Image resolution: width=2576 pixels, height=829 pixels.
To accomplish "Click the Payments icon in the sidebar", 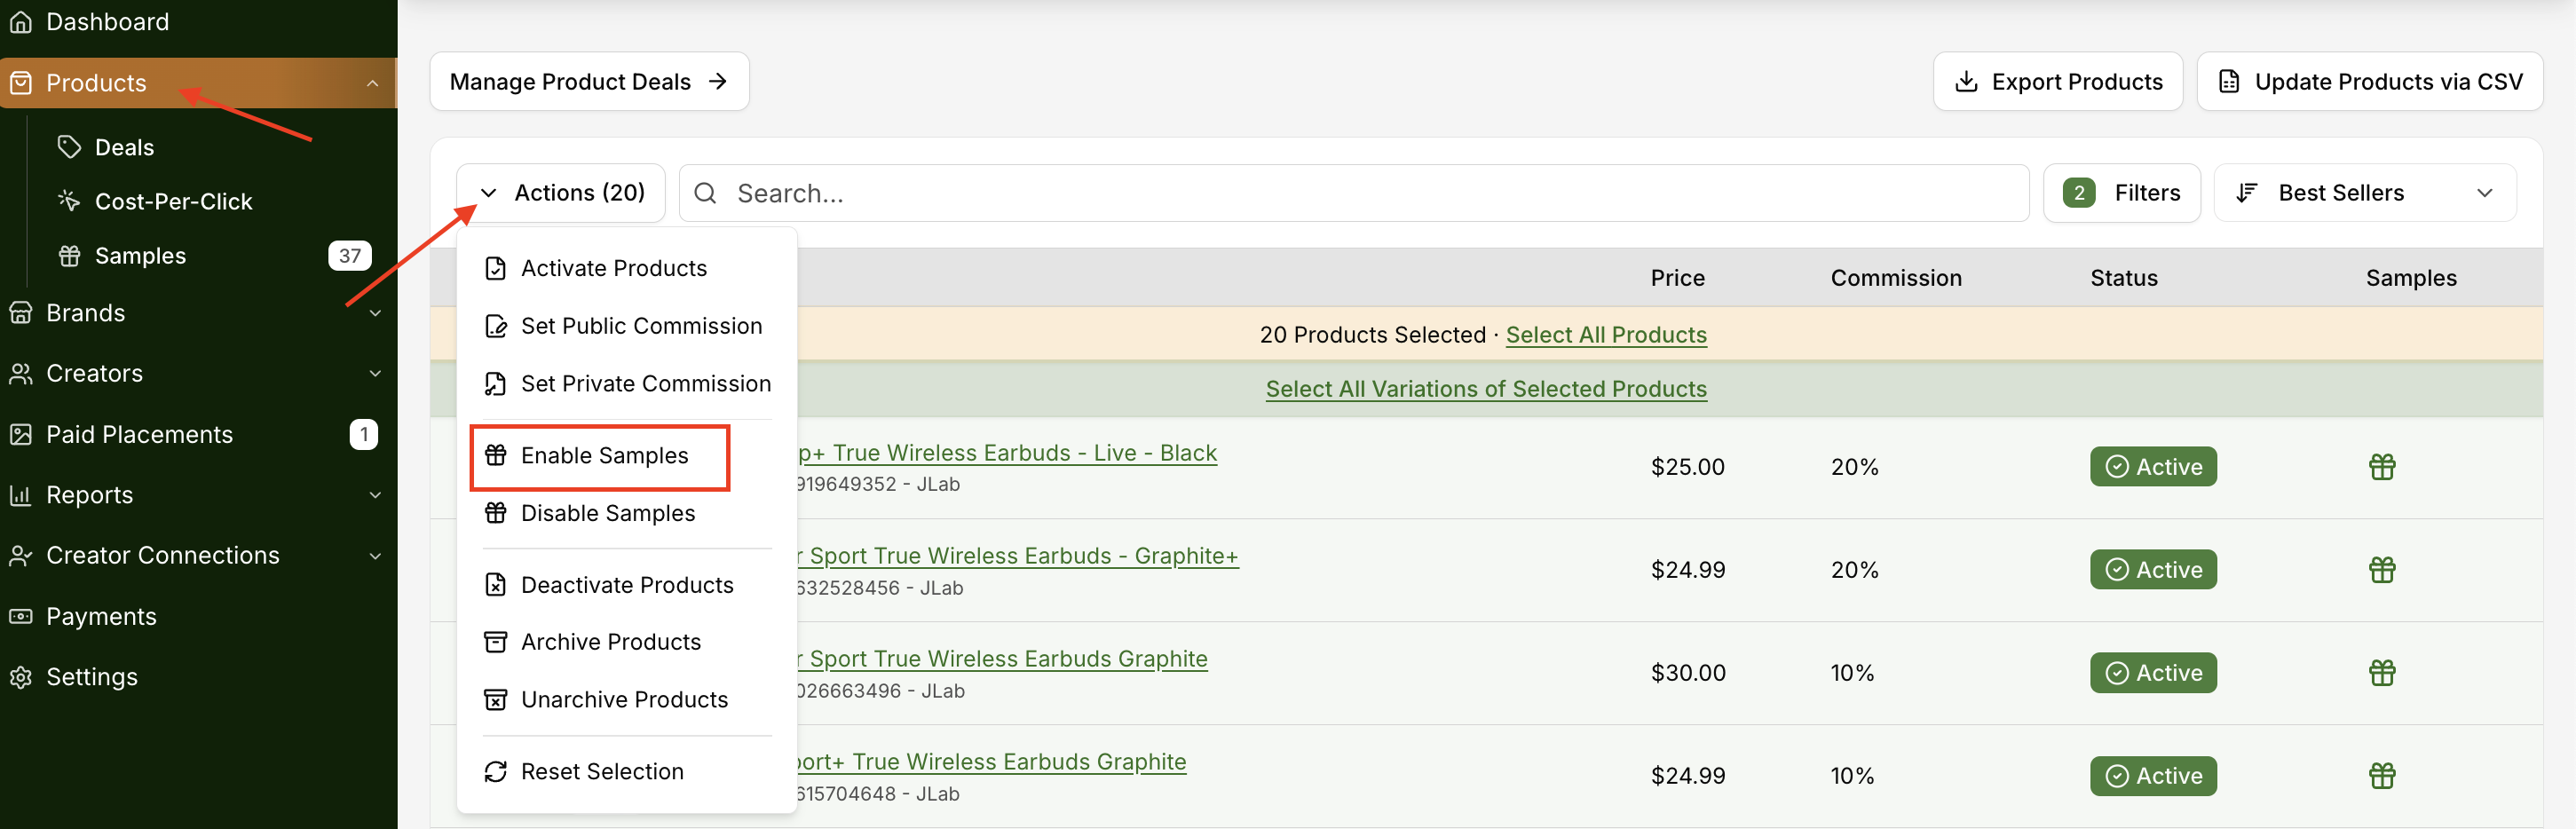I will (x=21, y=616).
